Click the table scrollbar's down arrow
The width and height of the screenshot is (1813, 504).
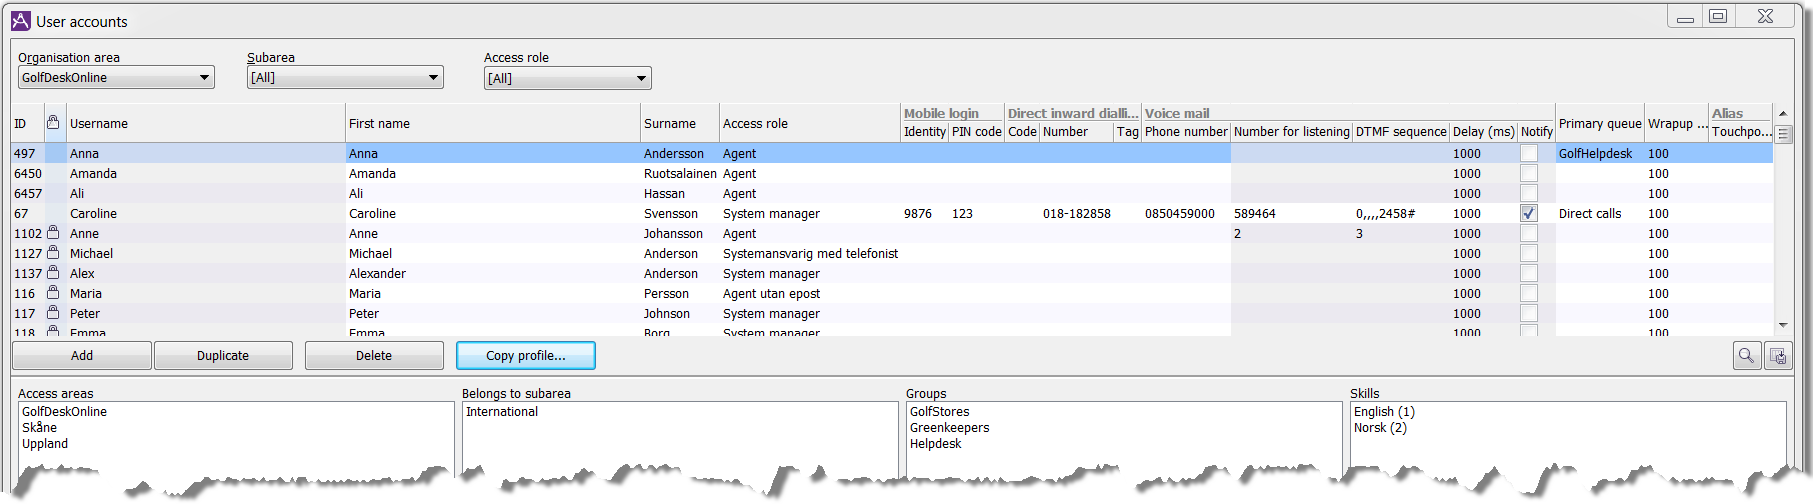1783,326
